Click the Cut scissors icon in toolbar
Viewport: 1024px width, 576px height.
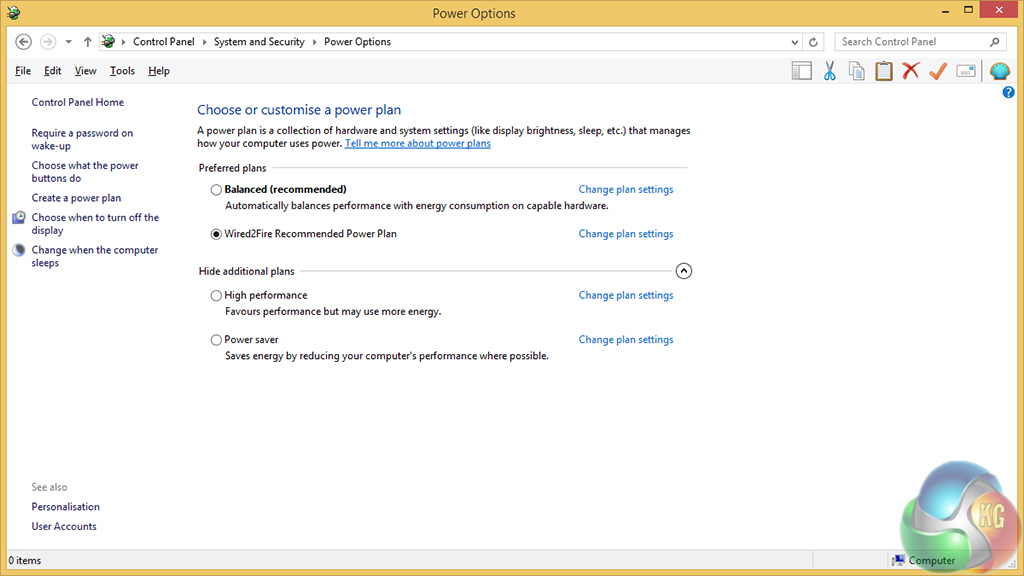click(829, 71)
